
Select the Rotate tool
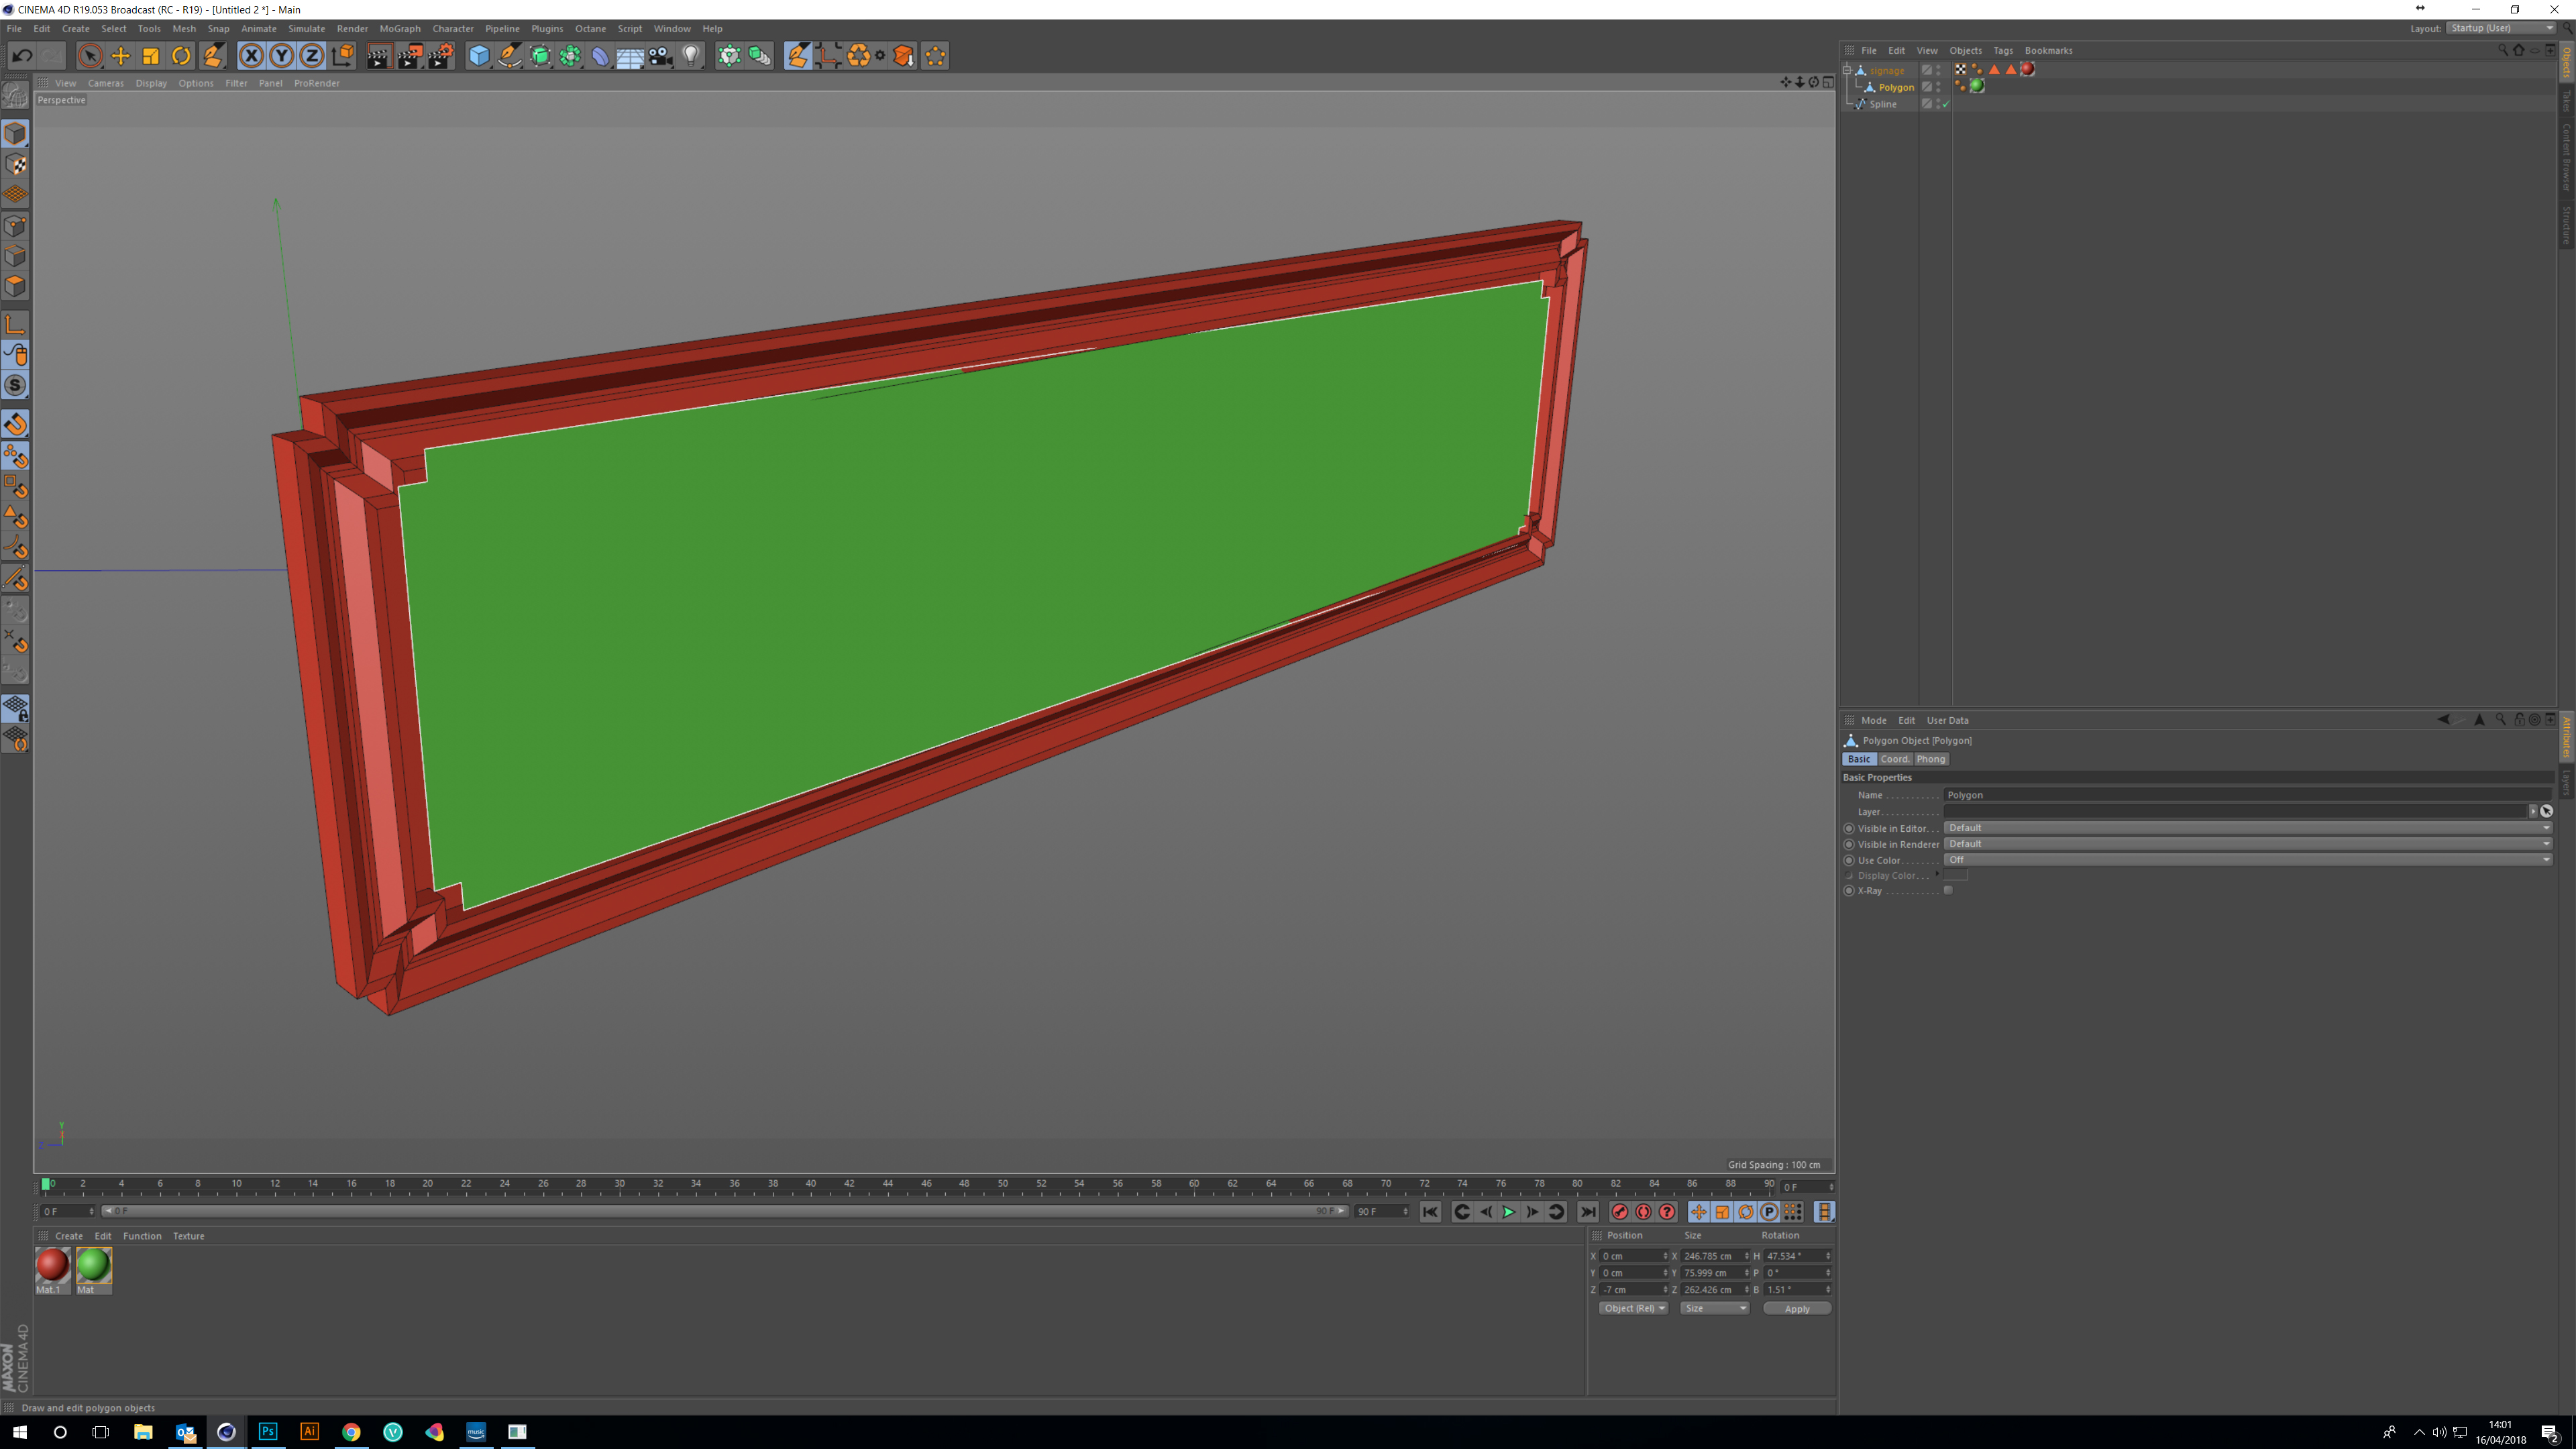181,56
